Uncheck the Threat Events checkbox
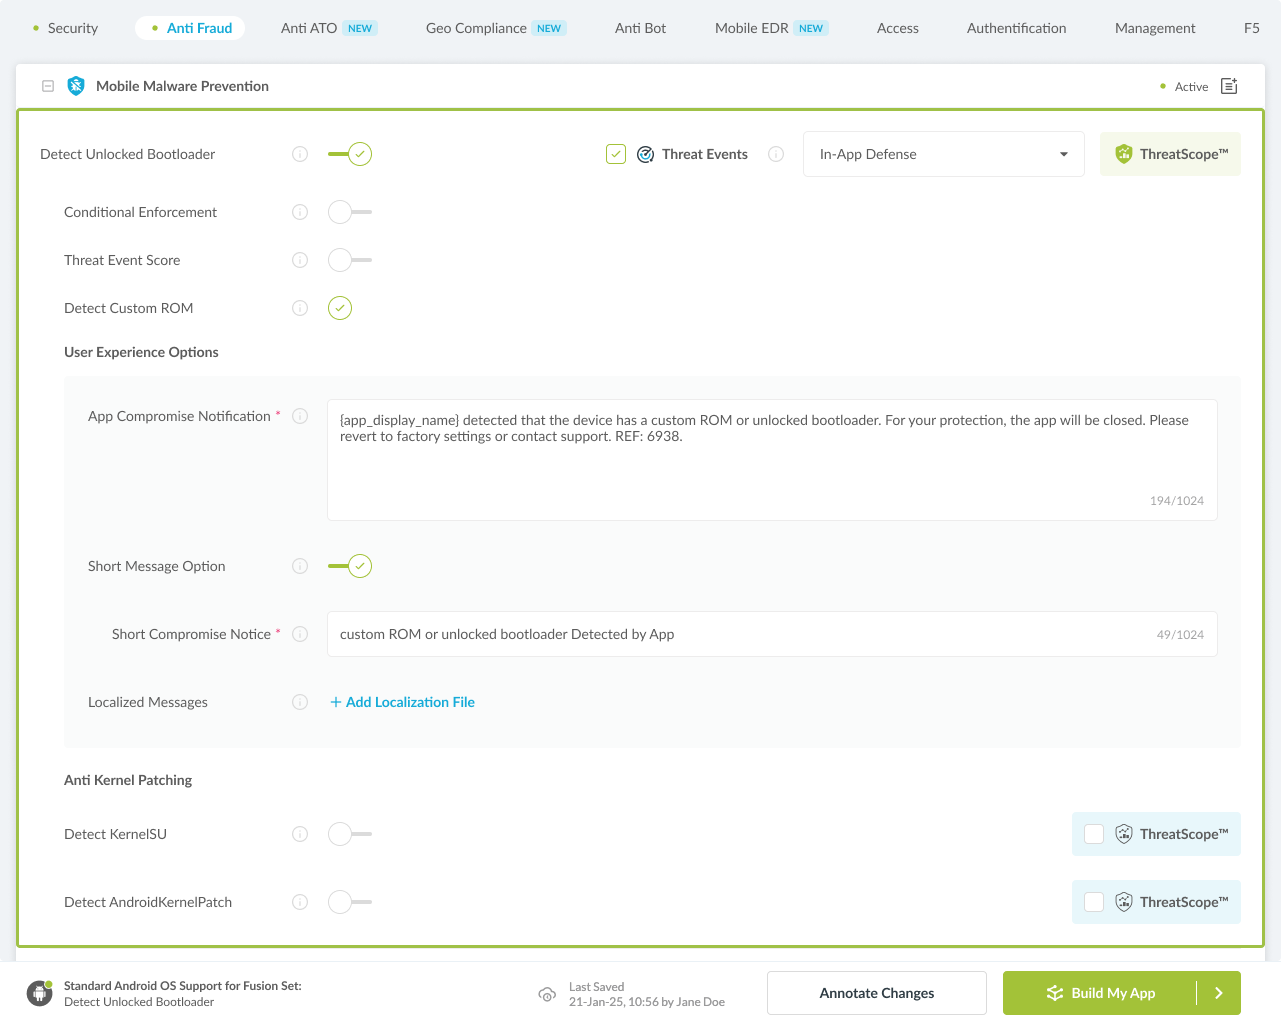 (616, 154)
